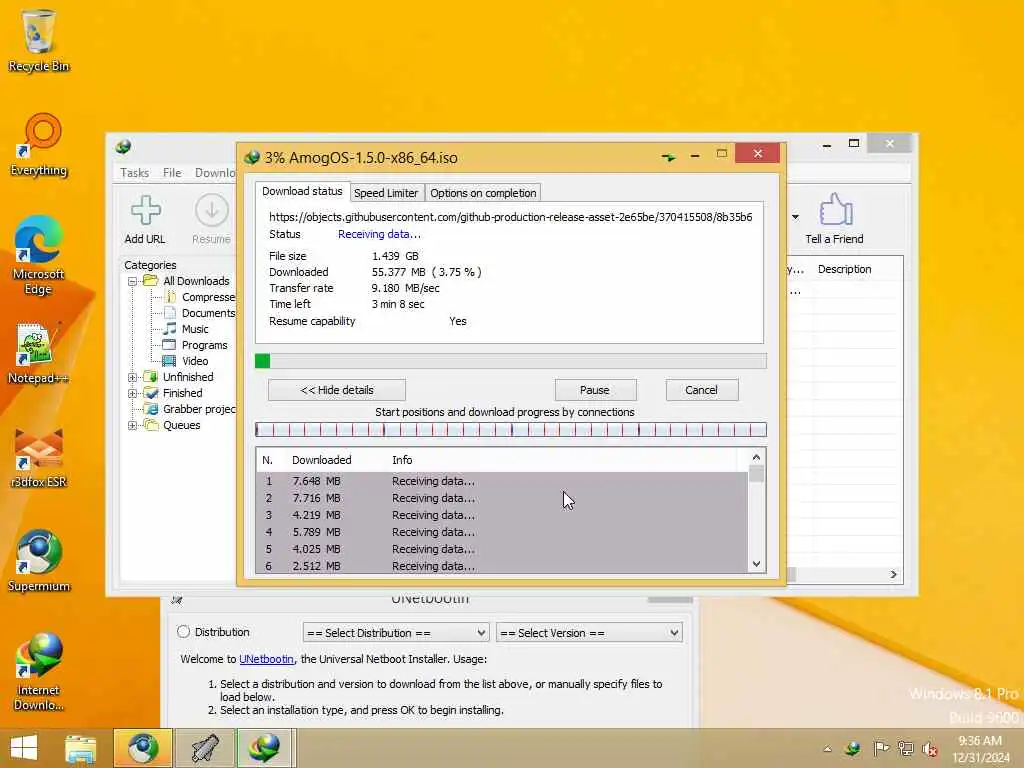
Task: Open File Explorer from the taskbar
Action: tap(80, 748)
